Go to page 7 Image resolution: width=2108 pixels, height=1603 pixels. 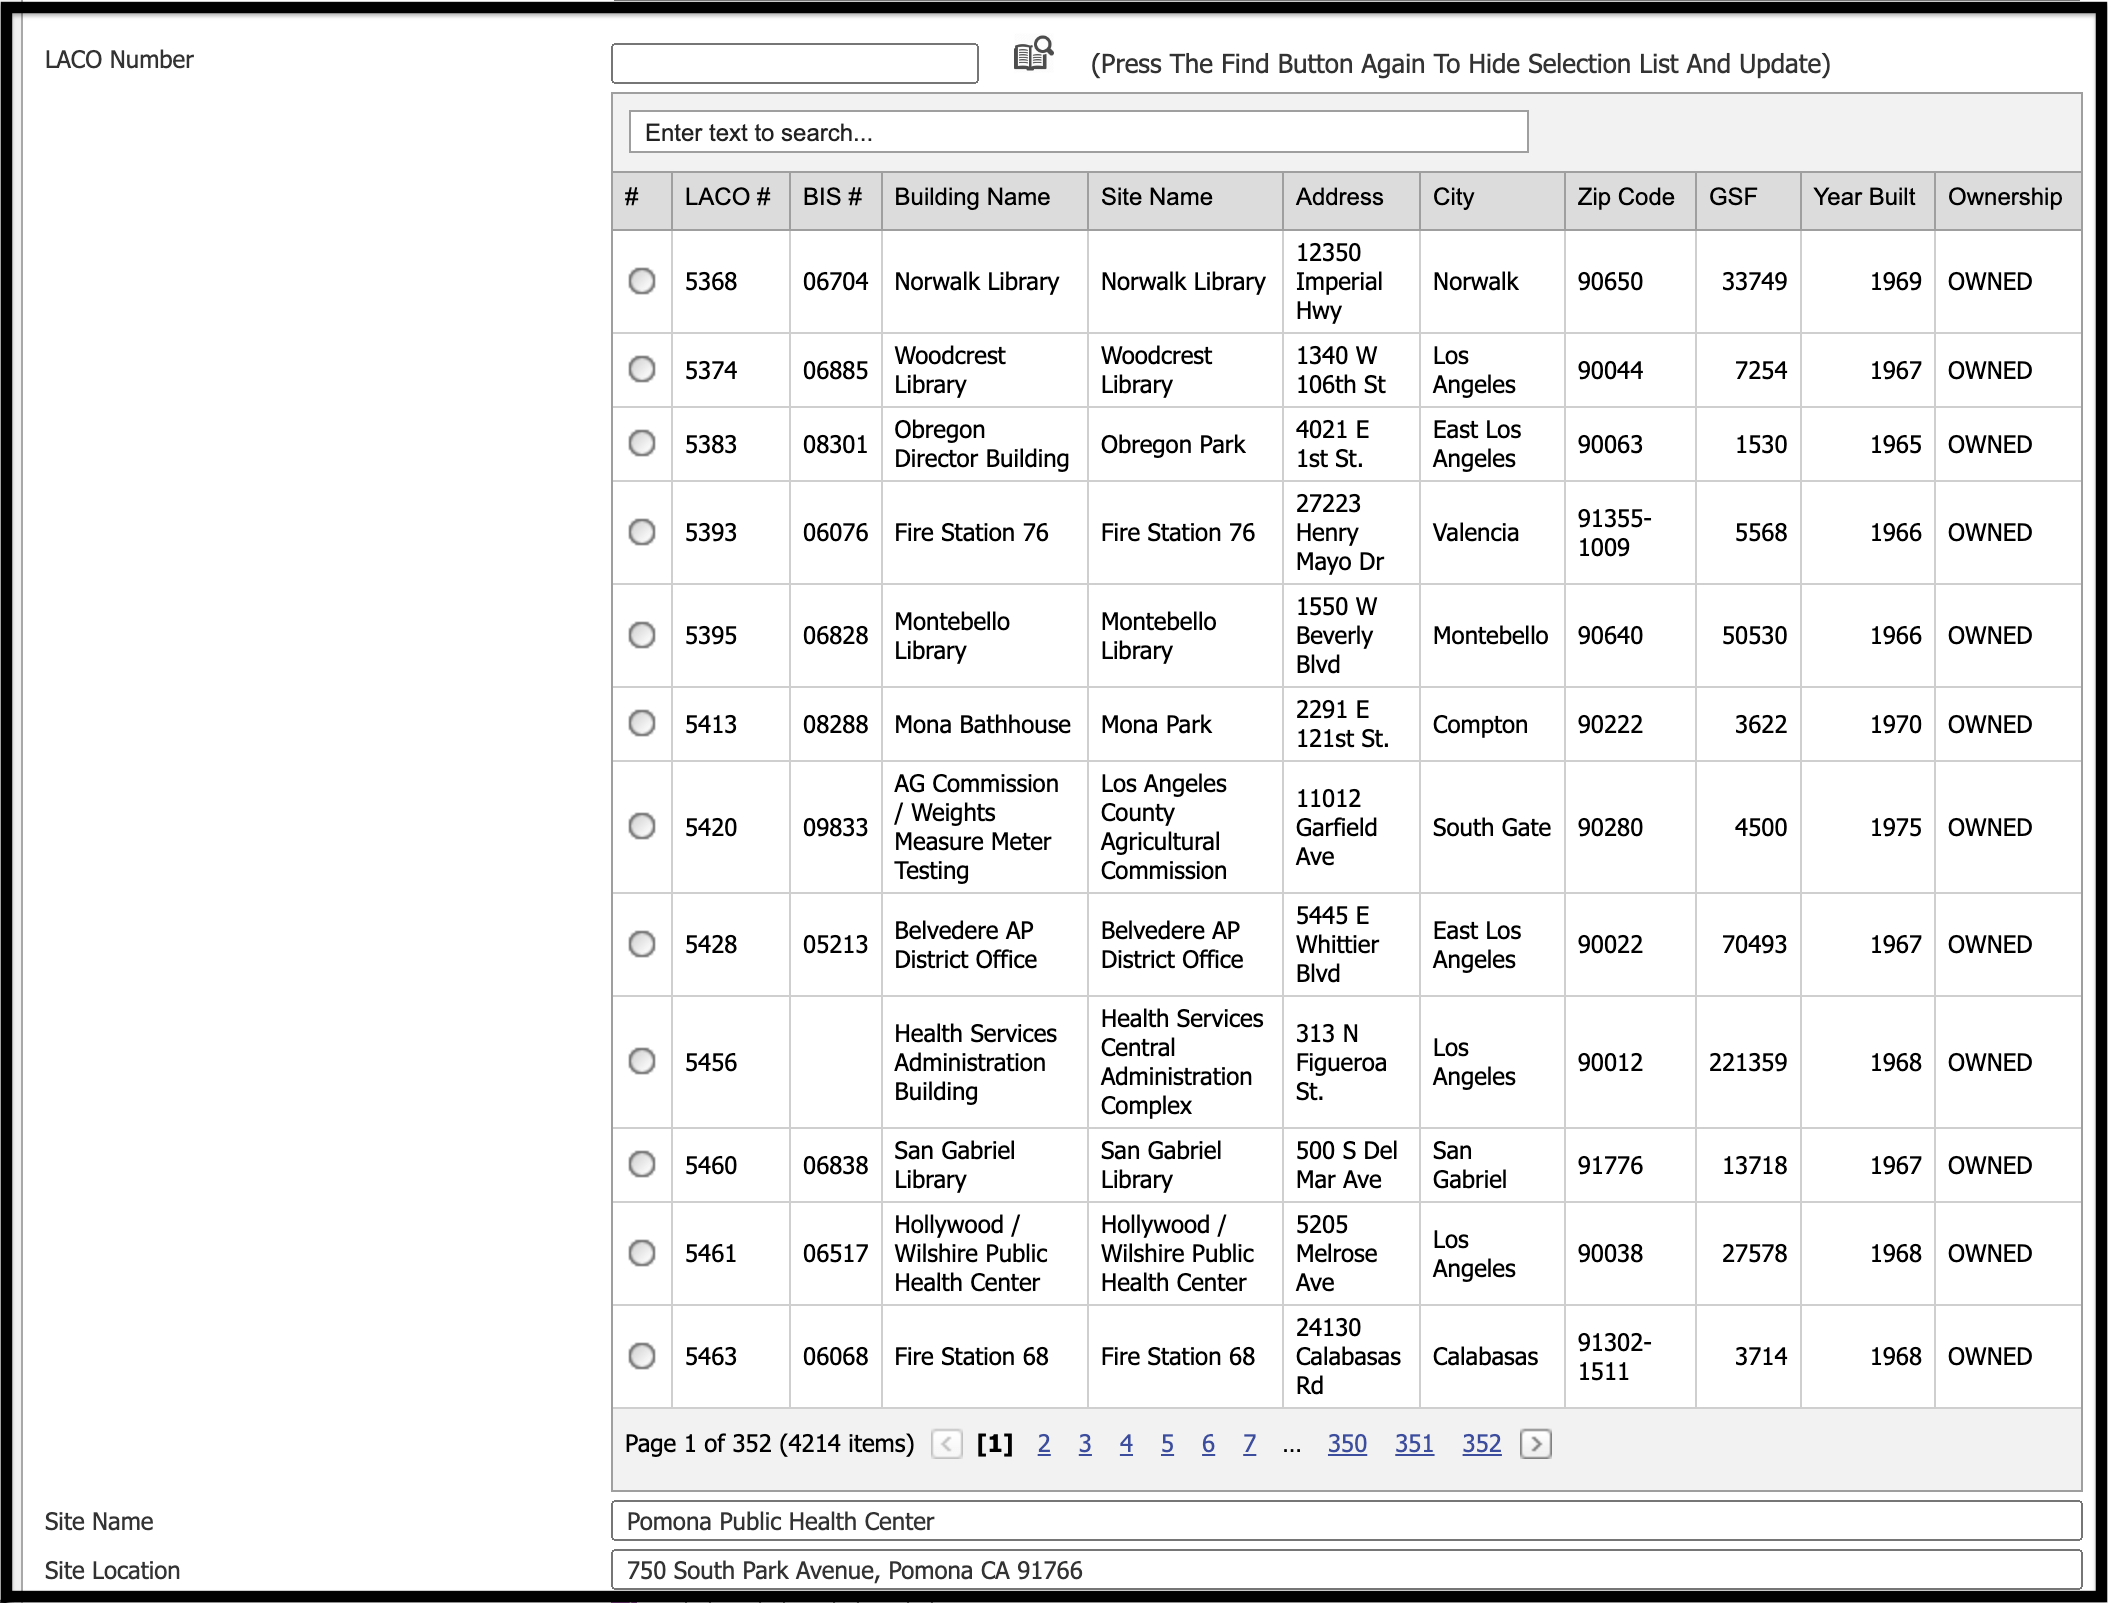pos(1249,1444)
